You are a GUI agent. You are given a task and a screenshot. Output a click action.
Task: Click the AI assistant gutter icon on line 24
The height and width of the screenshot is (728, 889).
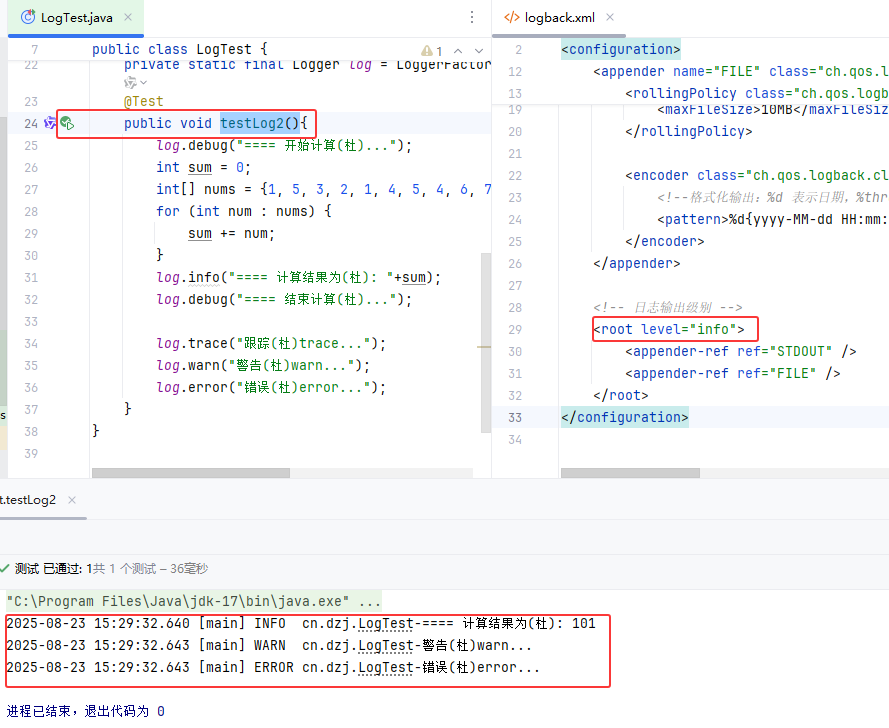pos(50,123)
